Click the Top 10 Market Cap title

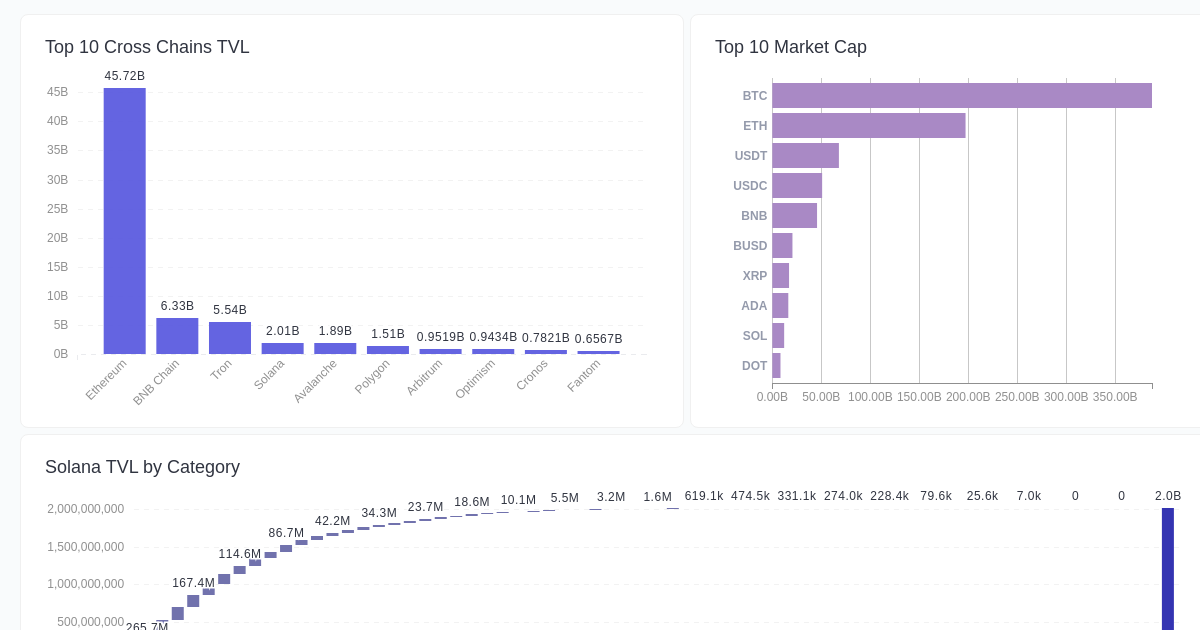[x=790, y=47]
